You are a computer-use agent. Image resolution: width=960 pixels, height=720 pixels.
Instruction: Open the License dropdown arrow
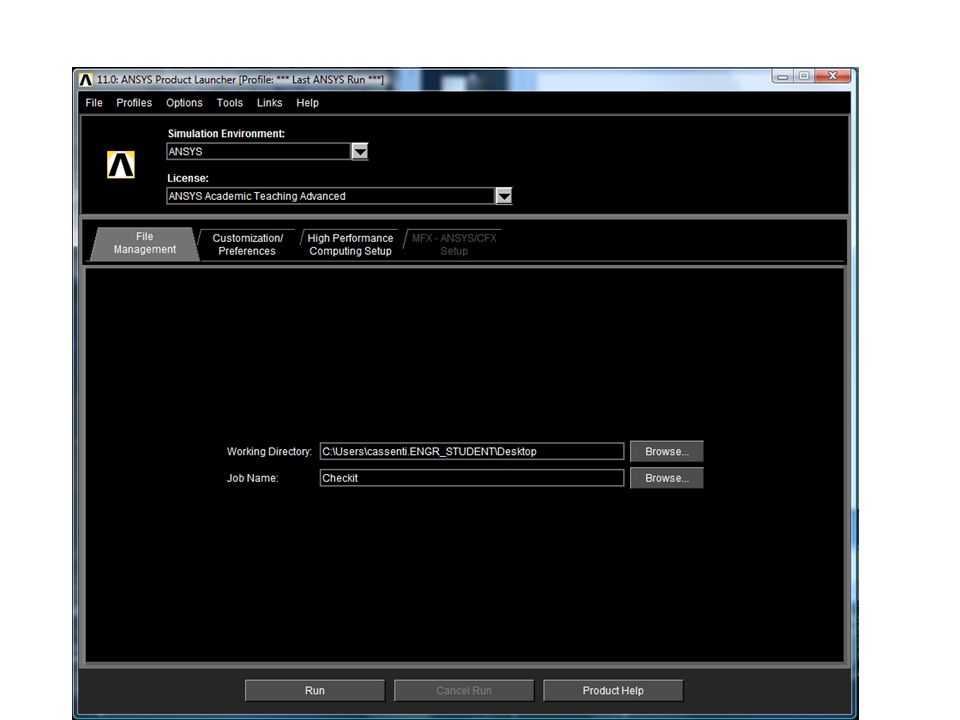tap(503, 196)
